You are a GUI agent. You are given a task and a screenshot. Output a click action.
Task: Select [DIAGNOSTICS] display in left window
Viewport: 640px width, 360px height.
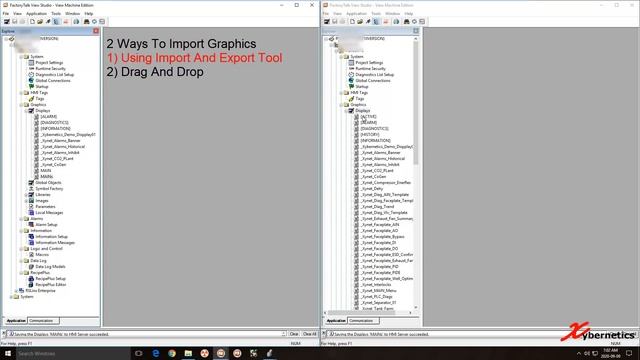54,122
